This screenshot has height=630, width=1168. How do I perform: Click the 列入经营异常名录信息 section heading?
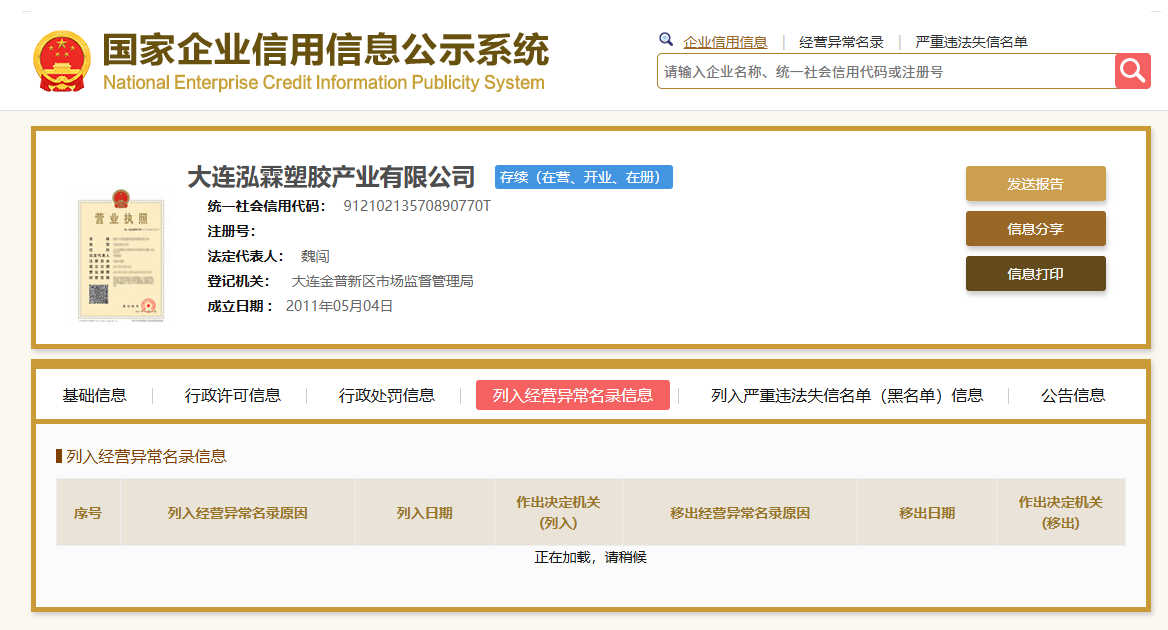[146, 456]
